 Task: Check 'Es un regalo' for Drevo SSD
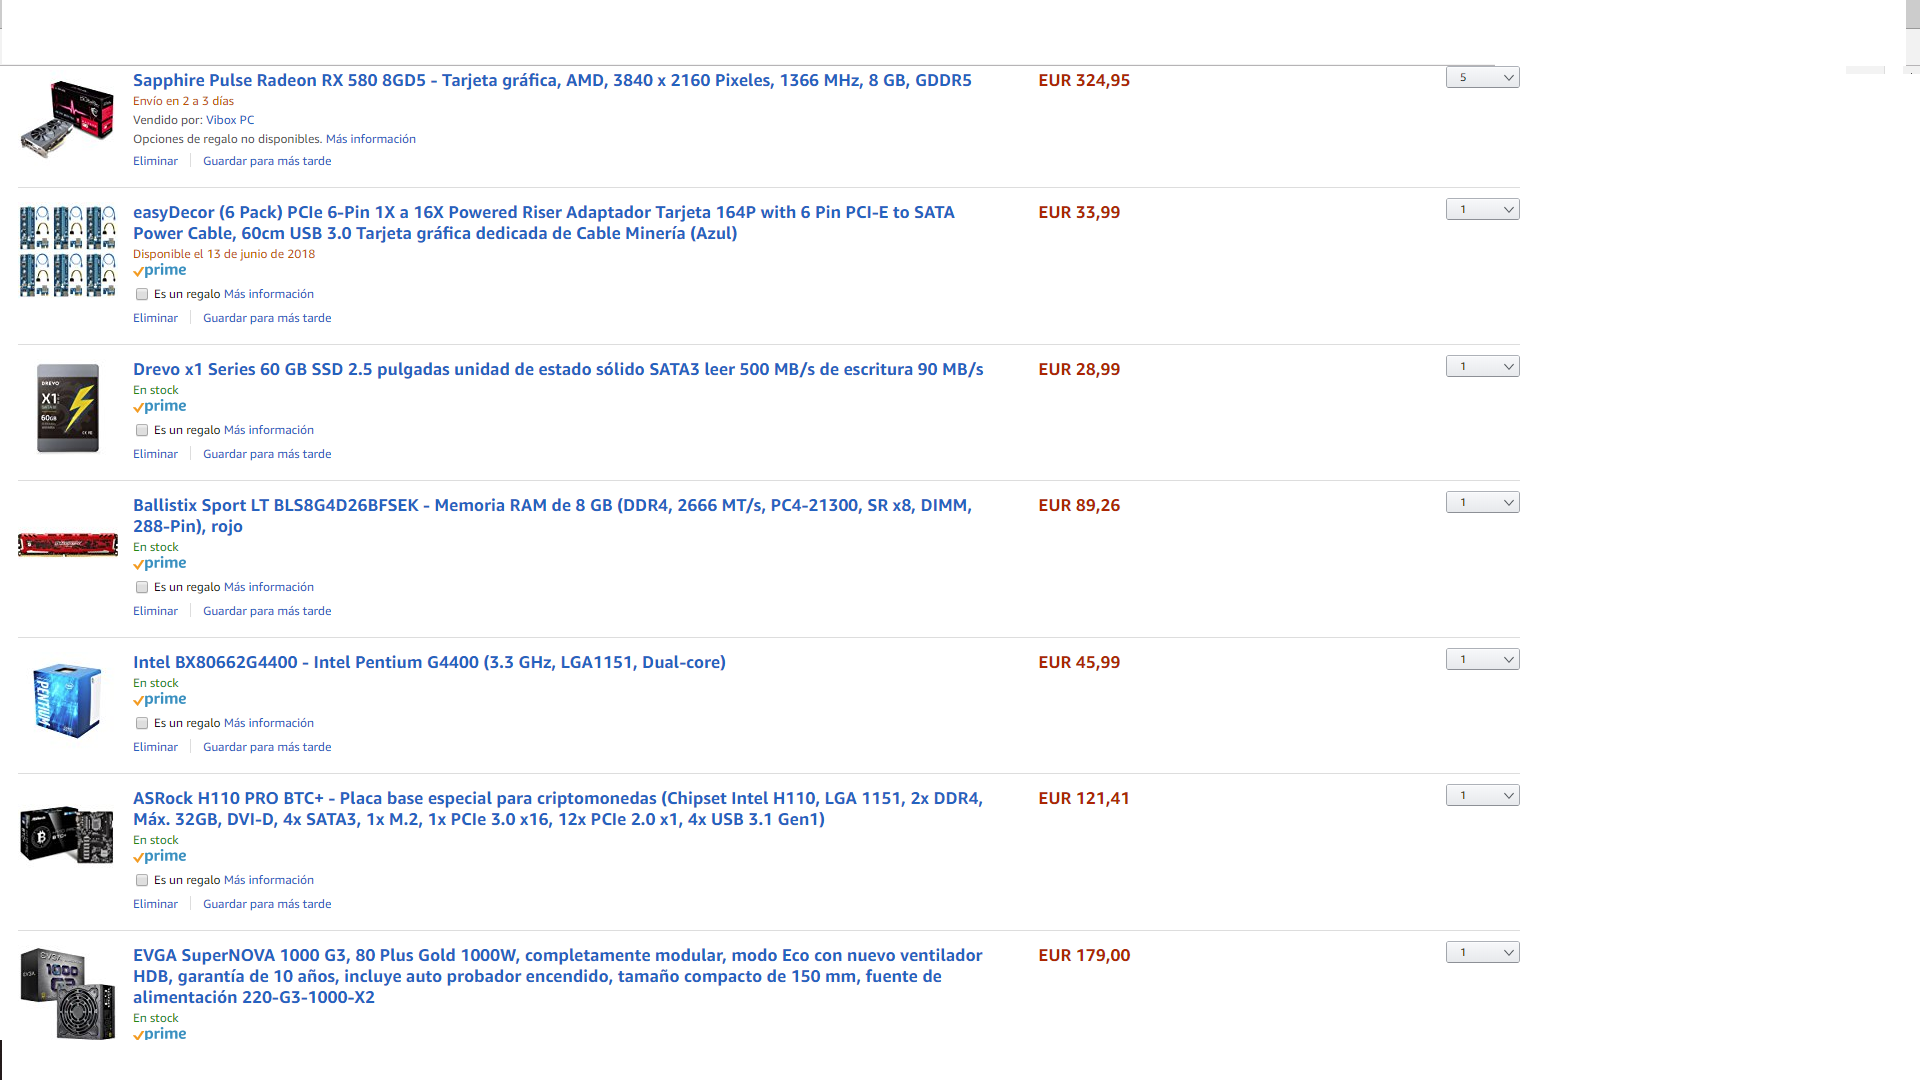[142, 430]
